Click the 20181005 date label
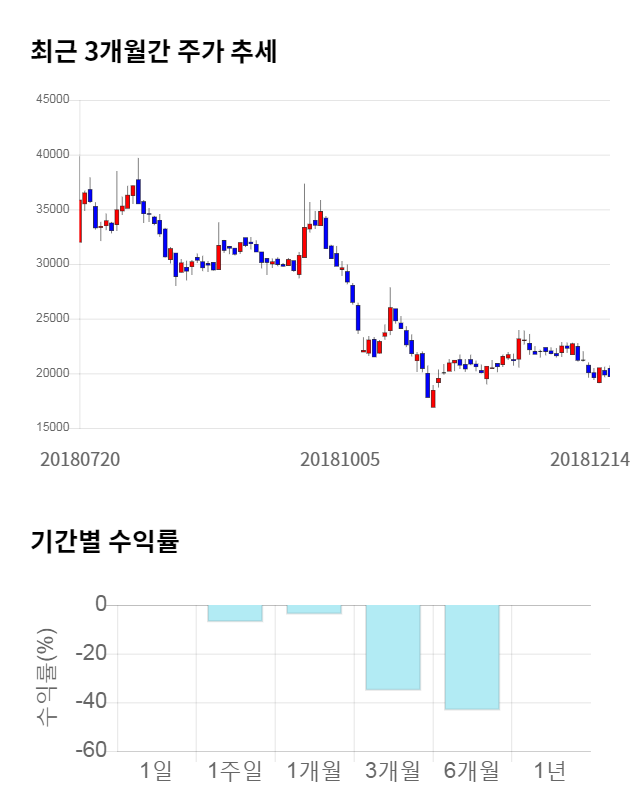Screen dimensions: 640x810 click(x=340, y=459)
